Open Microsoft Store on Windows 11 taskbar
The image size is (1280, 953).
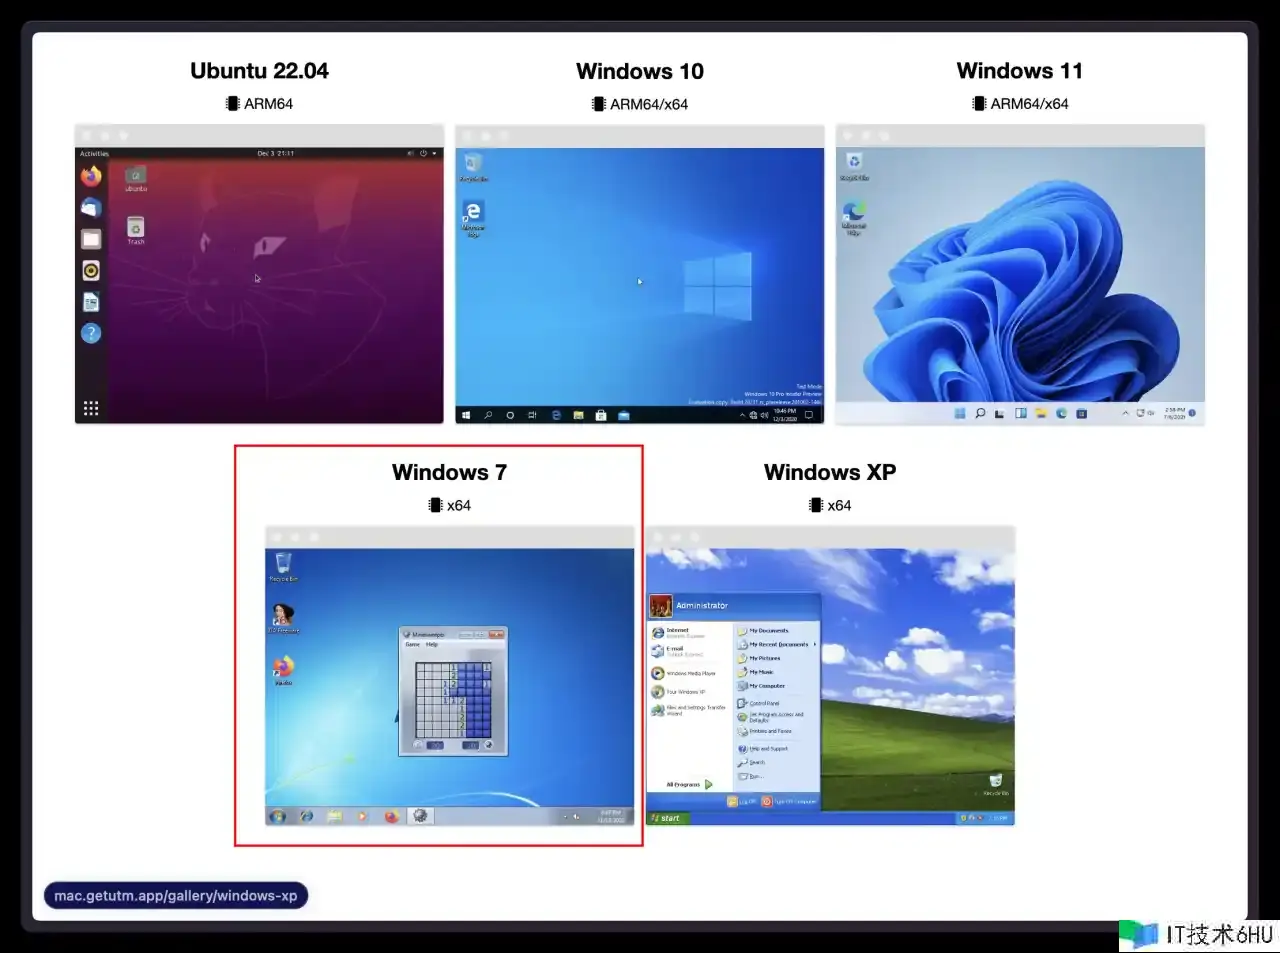(1081, 413)
